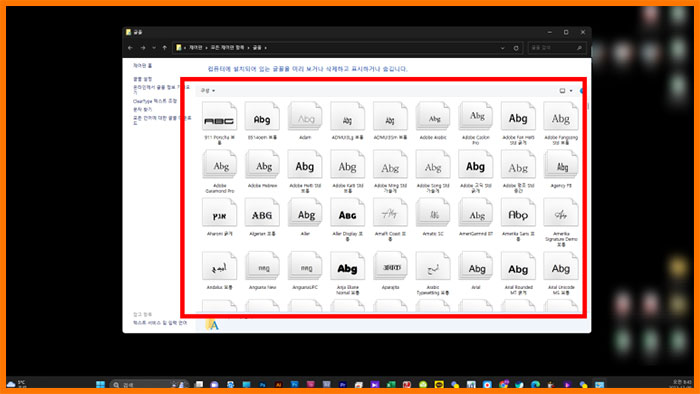Click the search fonts input field

click(x=557, y=48)
